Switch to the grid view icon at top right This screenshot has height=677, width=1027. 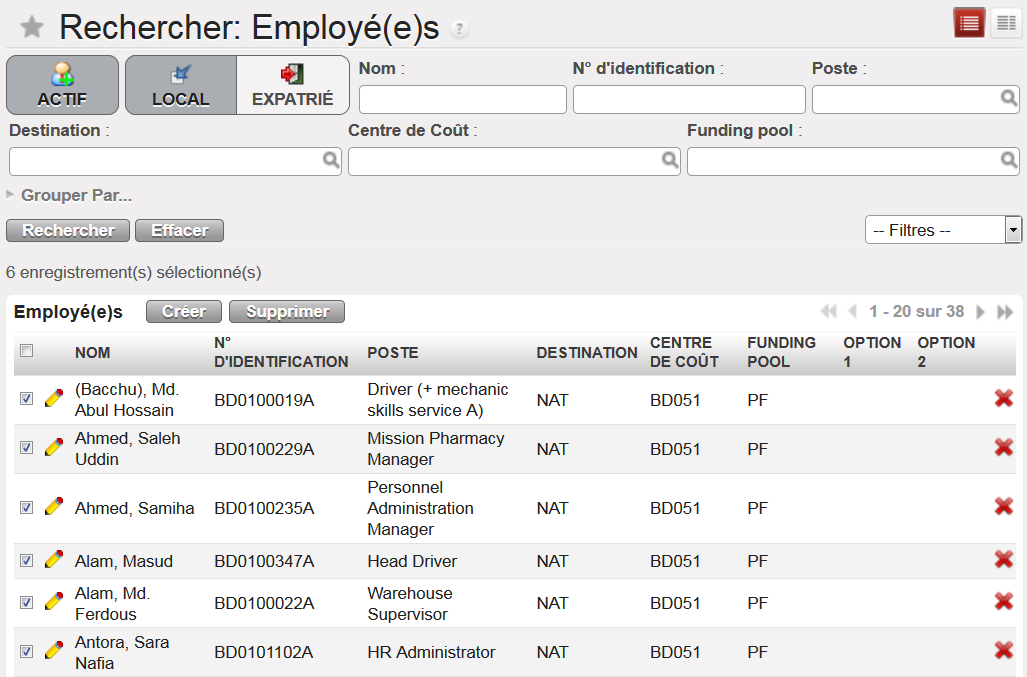[1004, 24]
